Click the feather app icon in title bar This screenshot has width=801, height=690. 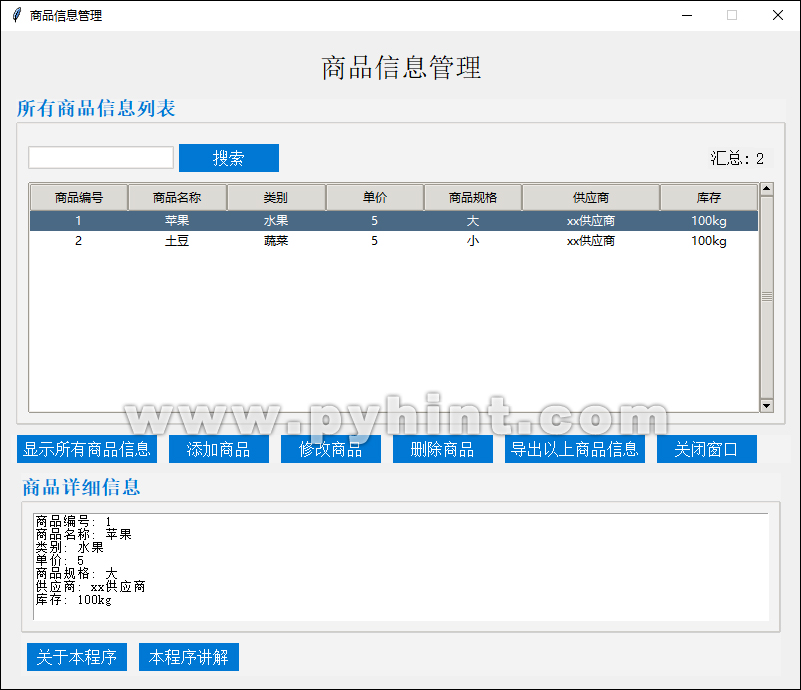click(17, 15)
